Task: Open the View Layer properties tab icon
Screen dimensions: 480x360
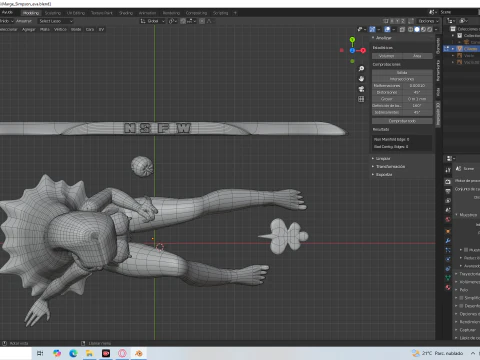Action: pos(448,201)
